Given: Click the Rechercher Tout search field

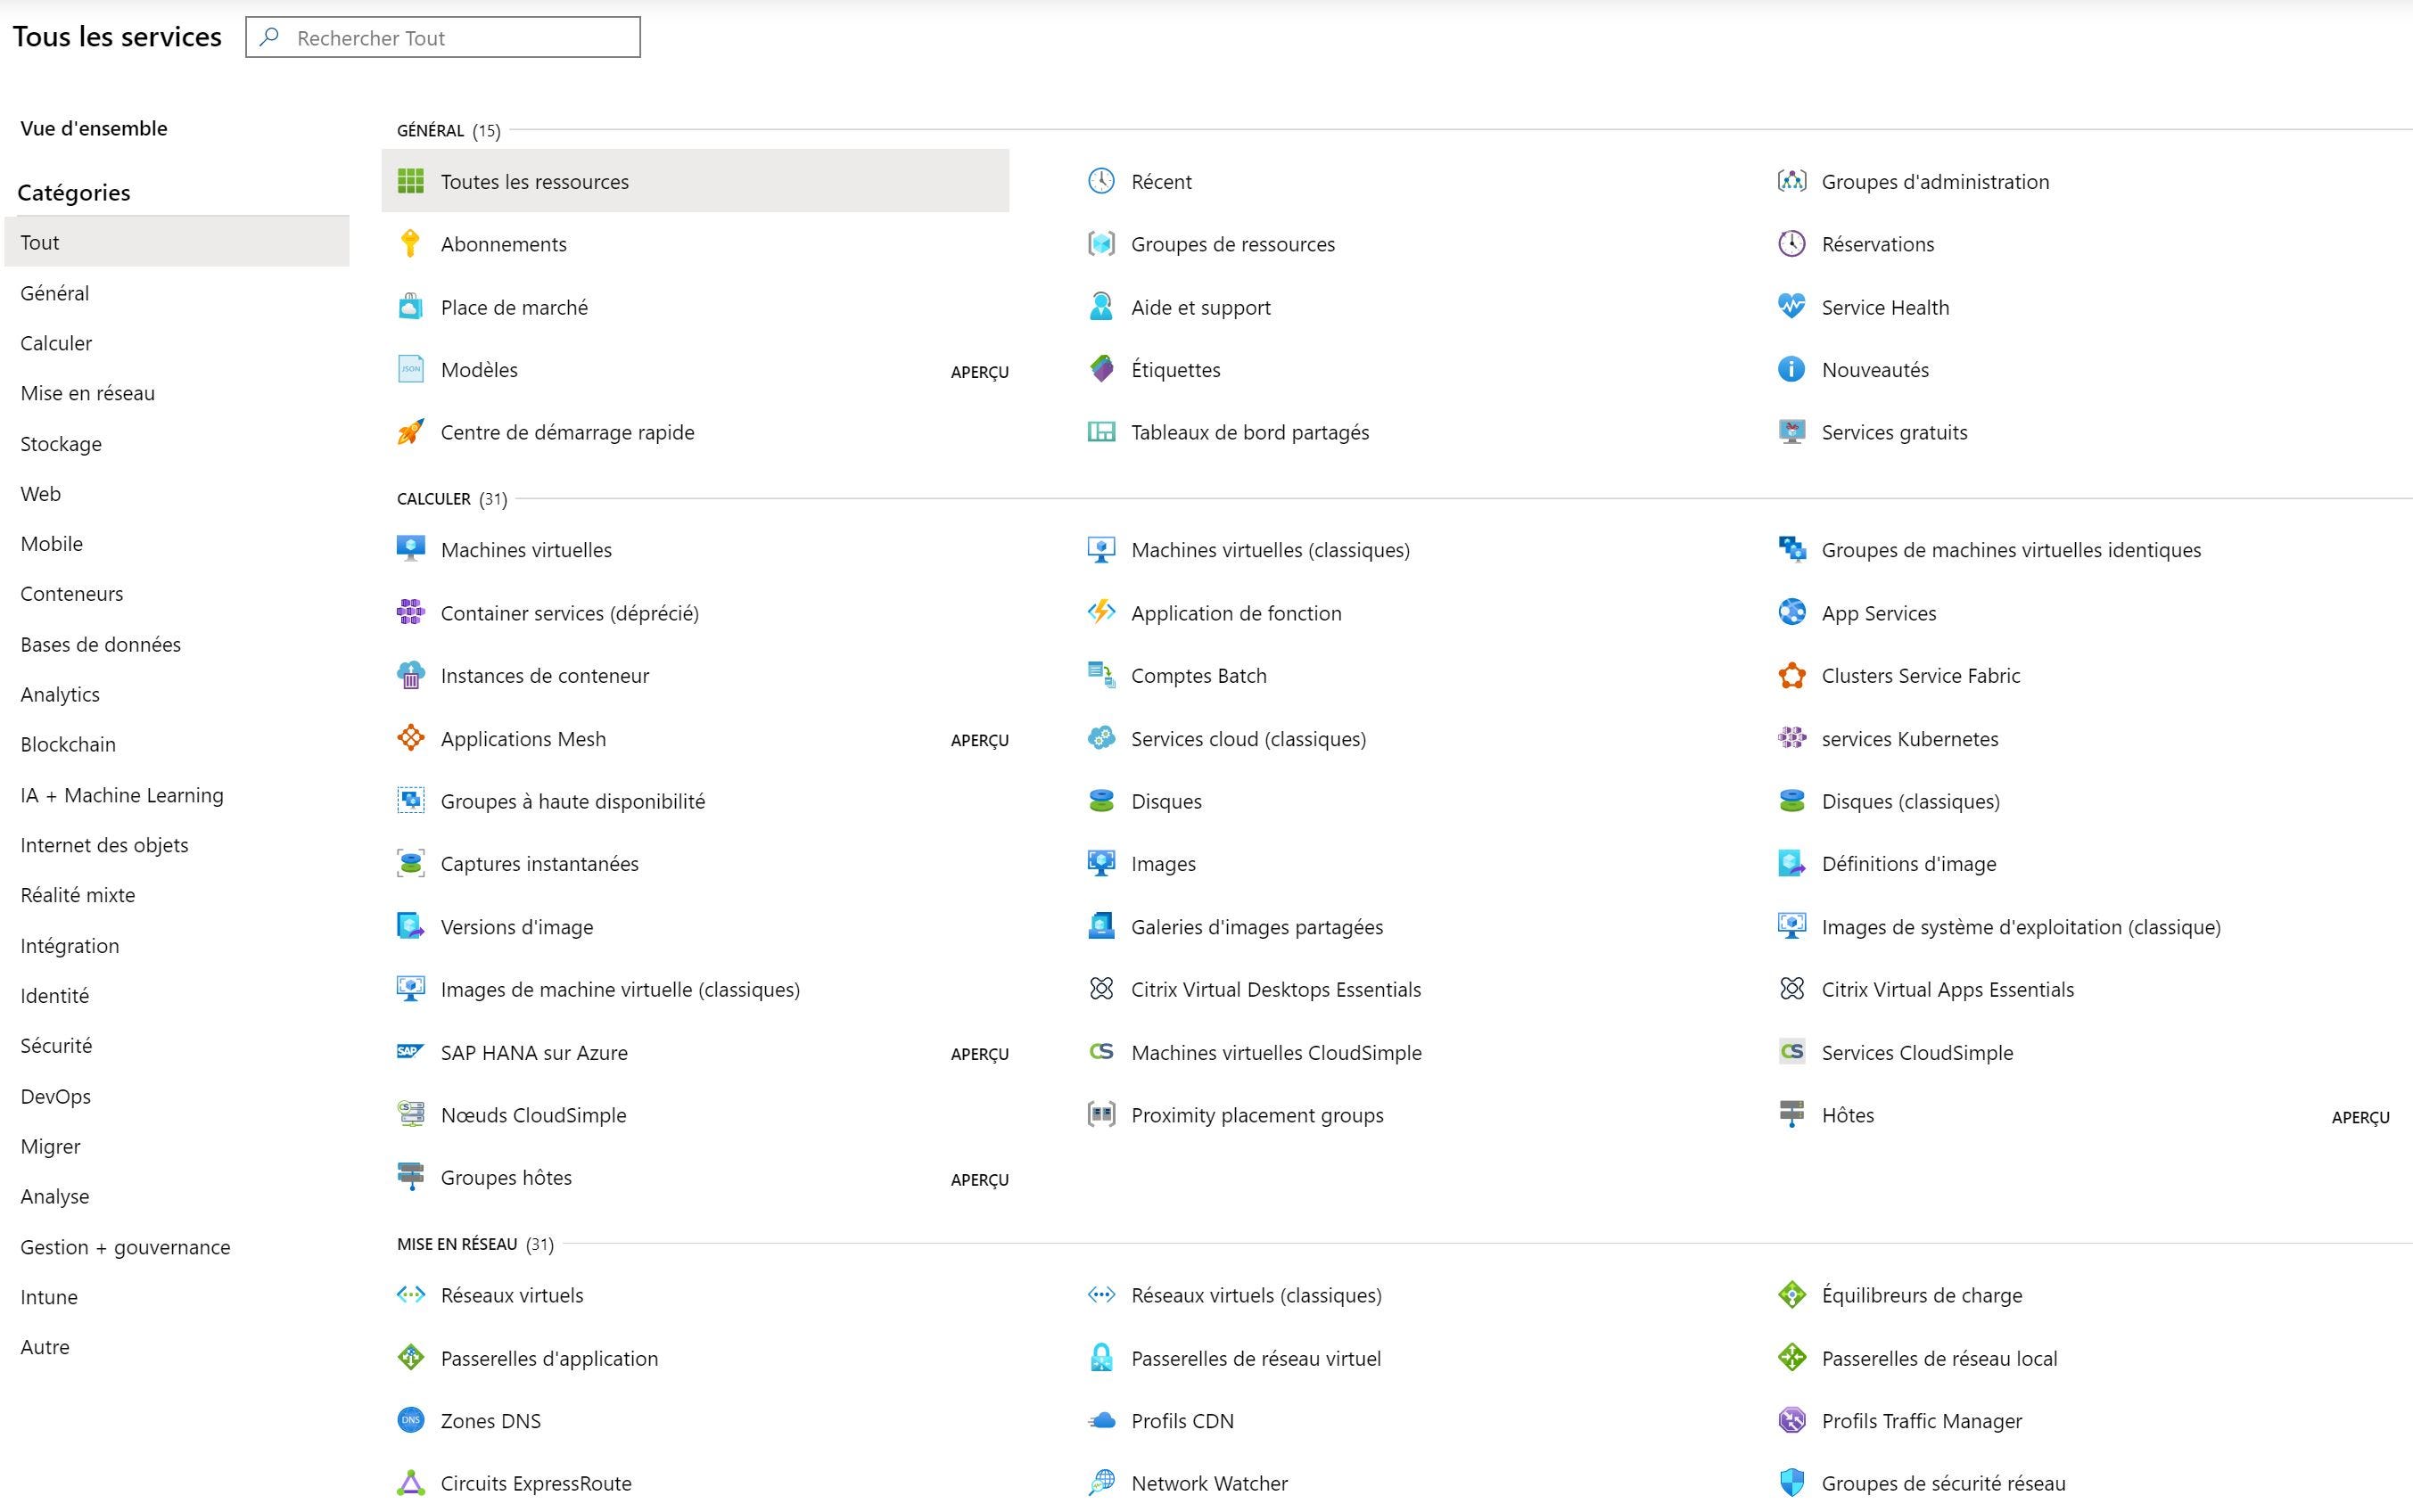Looking at the screenshot, I should [x=443, y=37].
